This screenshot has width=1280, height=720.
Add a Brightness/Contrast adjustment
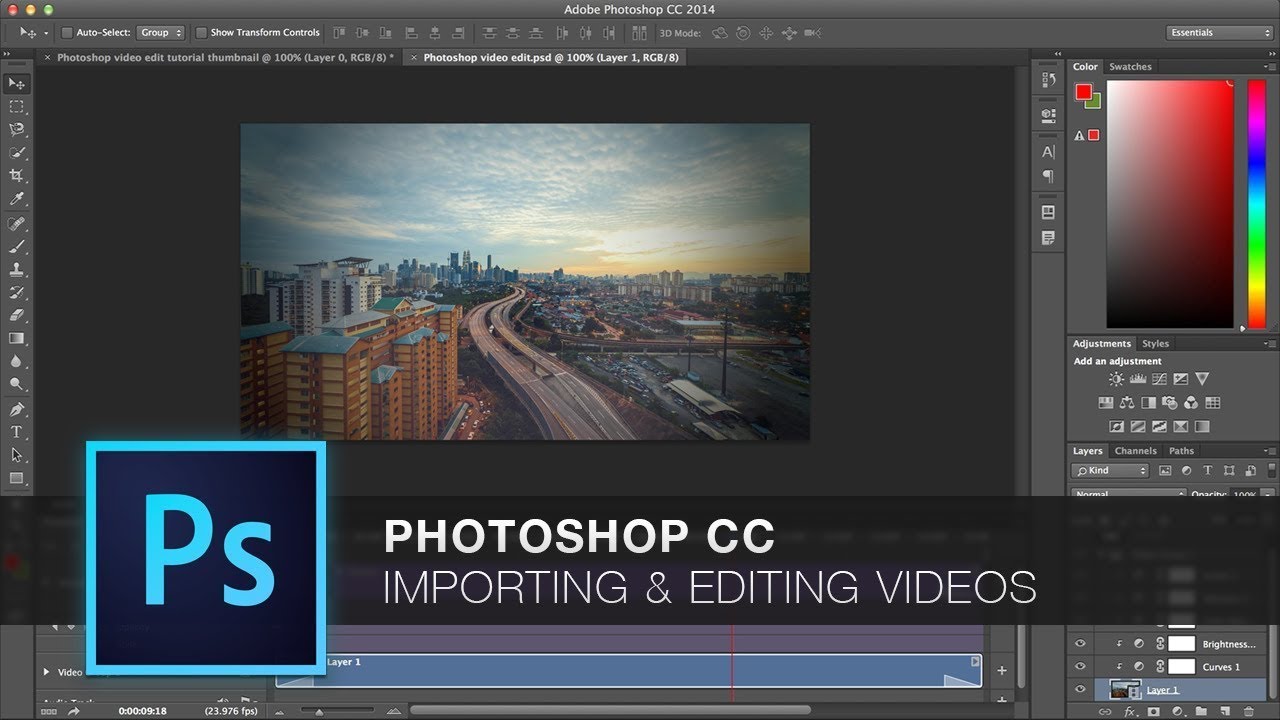pyautogui.click(x=1116, y=379)
